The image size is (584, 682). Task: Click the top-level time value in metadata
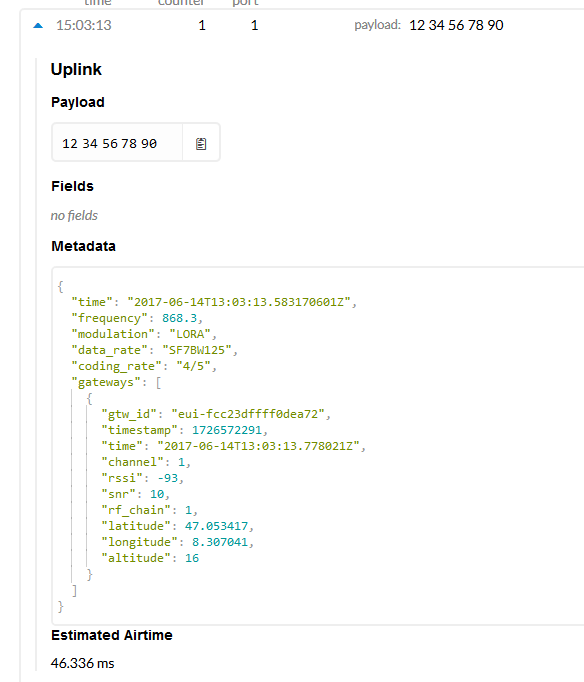pos(239,302)
